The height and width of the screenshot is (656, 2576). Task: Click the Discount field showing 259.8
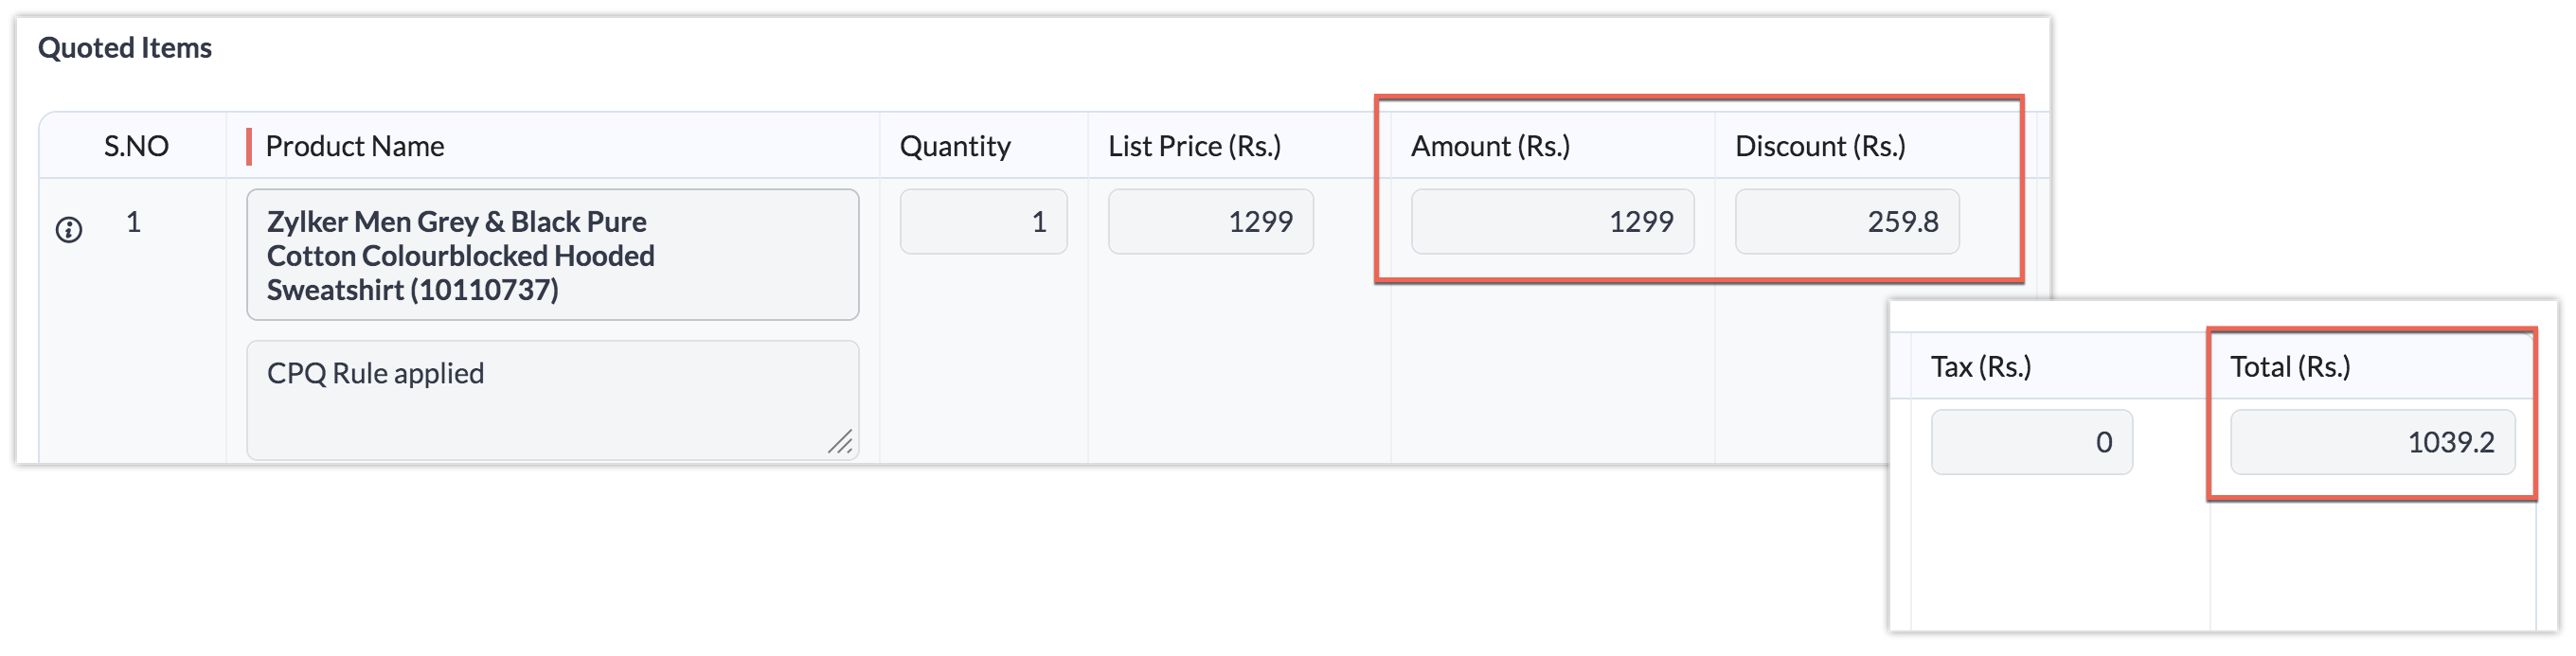coord(1846,222)
